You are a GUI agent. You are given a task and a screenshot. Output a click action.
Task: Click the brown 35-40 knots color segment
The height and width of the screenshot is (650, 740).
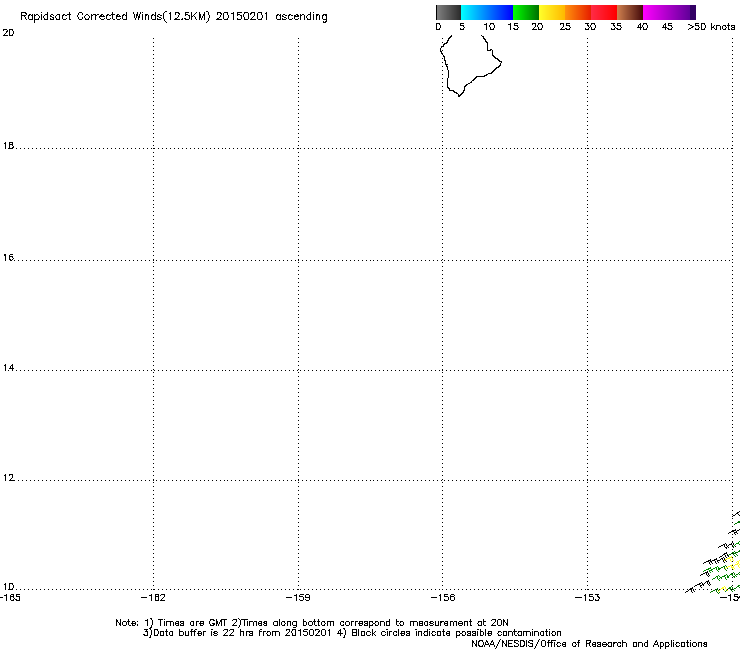pos(630,12)
